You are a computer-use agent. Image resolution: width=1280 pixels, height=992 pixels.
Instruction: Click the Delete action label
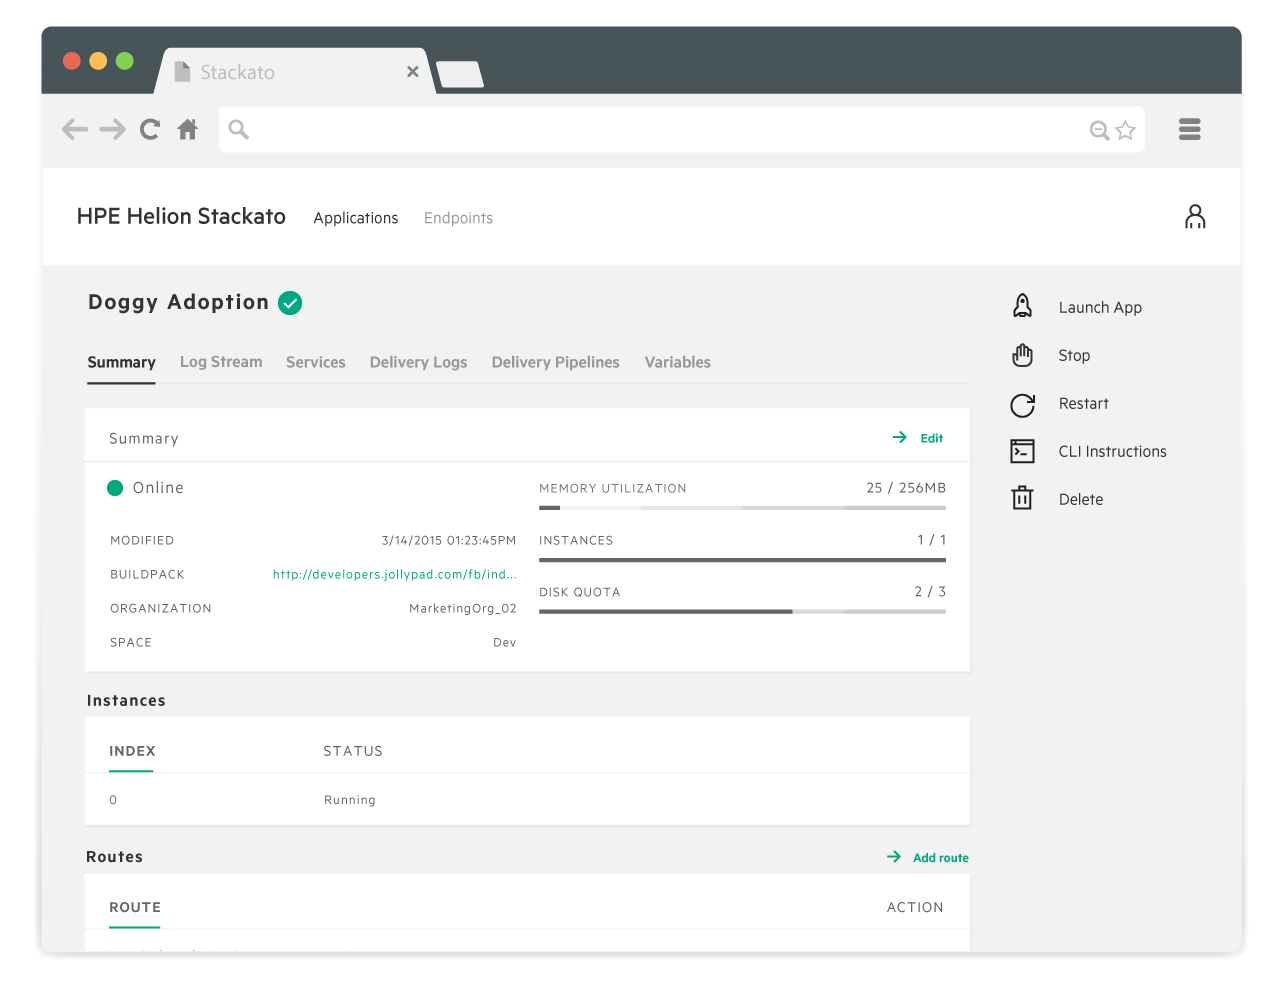1081,499
